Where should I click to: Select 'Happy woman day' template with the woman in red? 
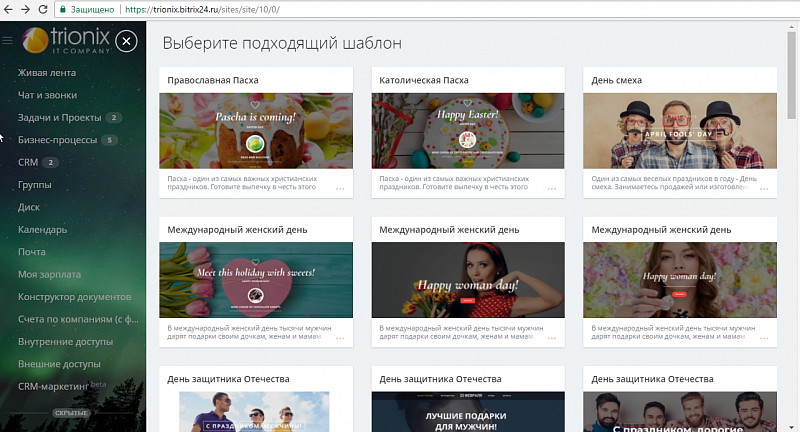(468, 280)
